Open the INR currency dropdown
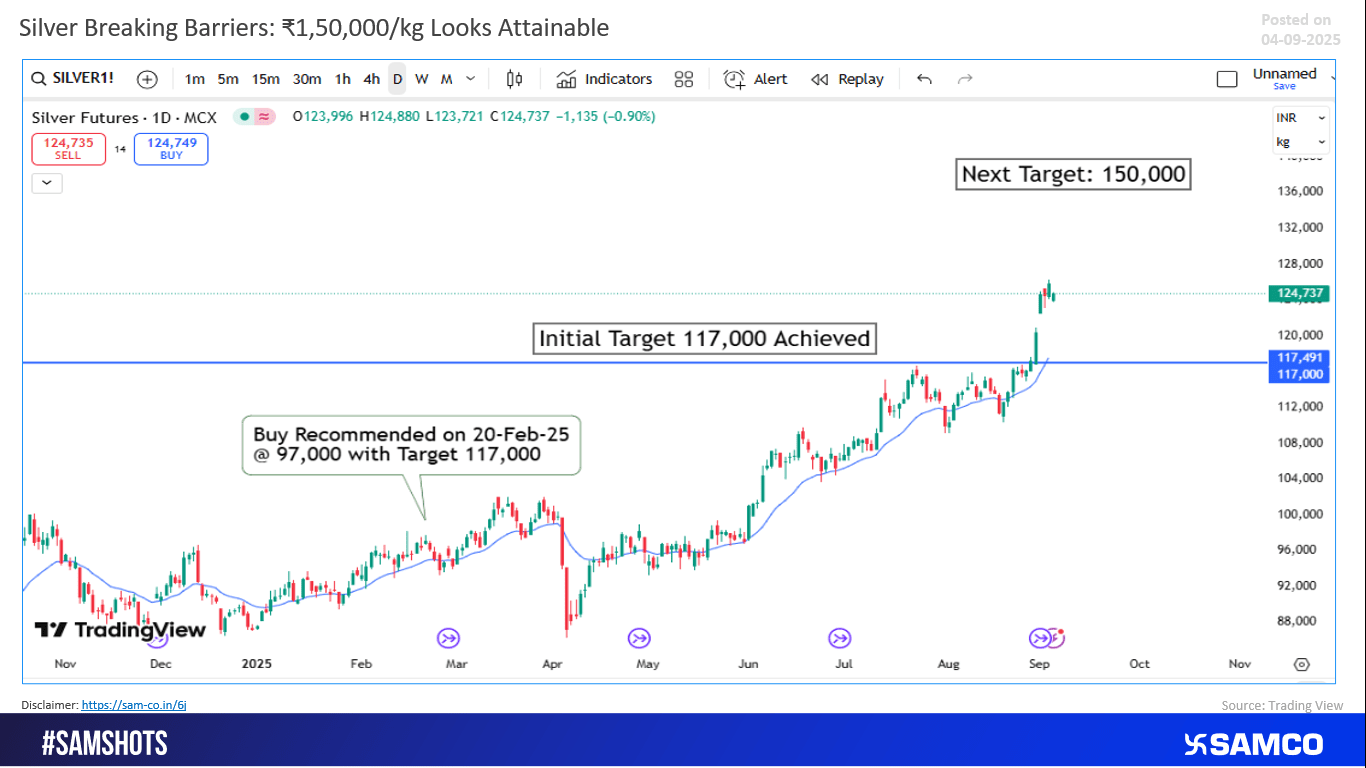1366x768 pixels. (x=1300, y=118)
